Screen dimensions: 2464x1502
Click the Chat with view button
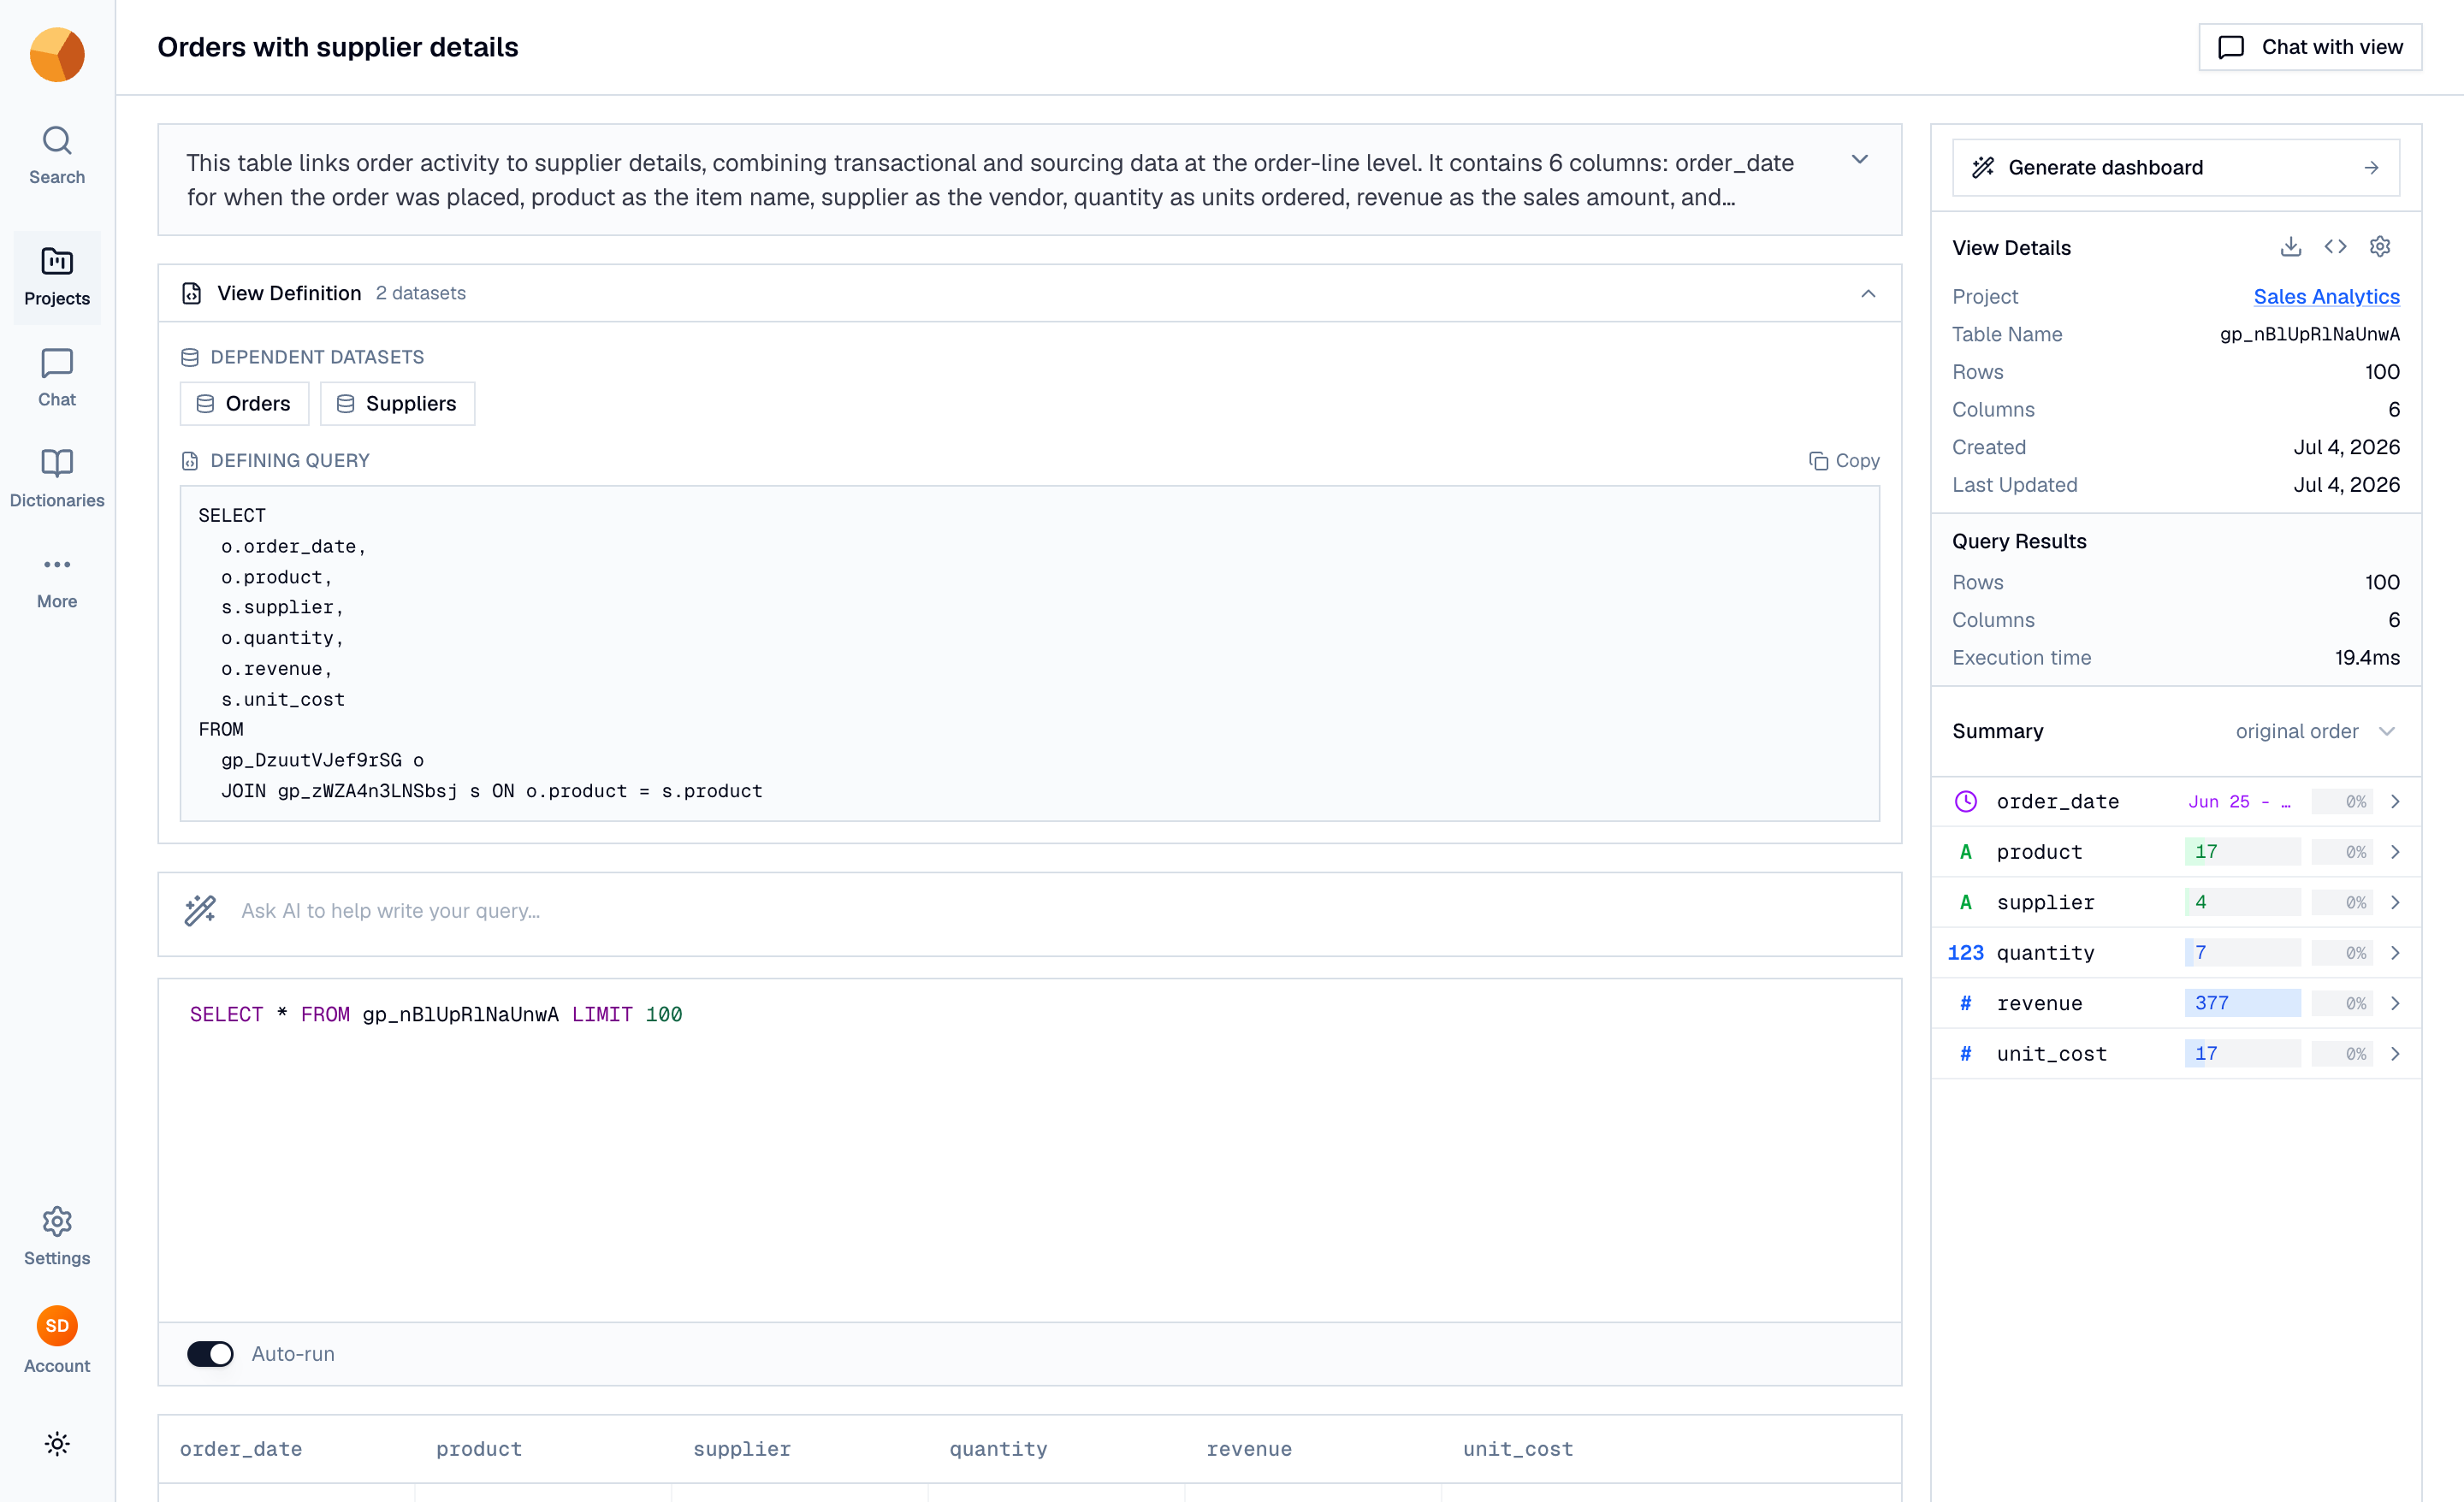[2309, 47]
